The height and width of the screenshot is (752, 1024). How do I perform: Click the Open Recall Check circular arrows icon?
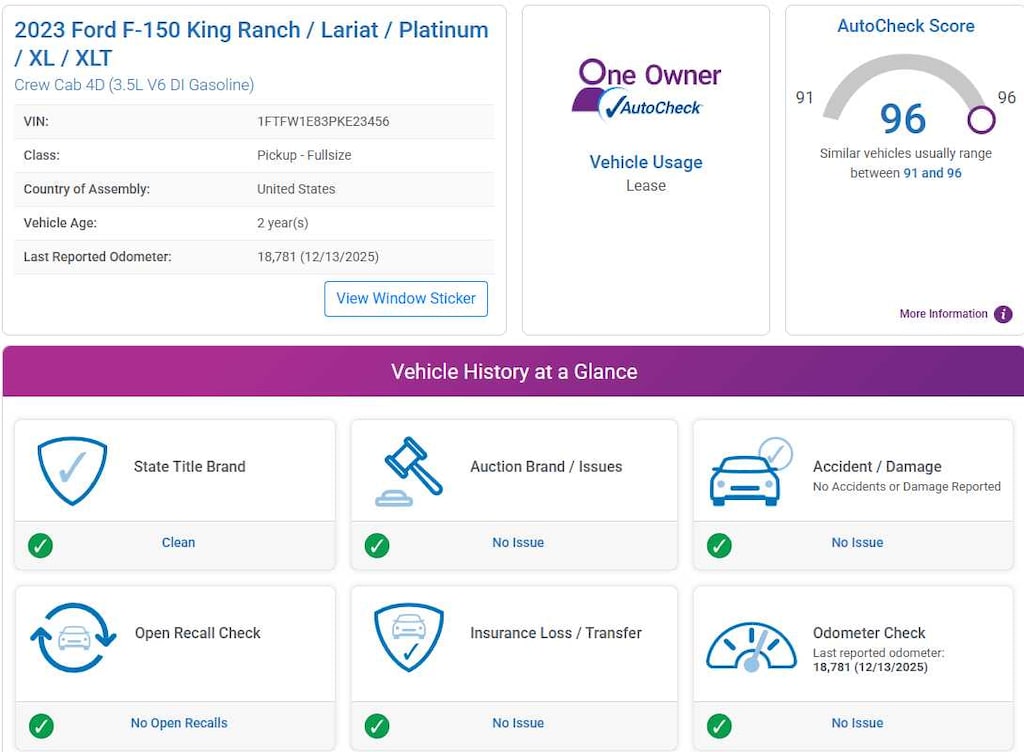73,638
